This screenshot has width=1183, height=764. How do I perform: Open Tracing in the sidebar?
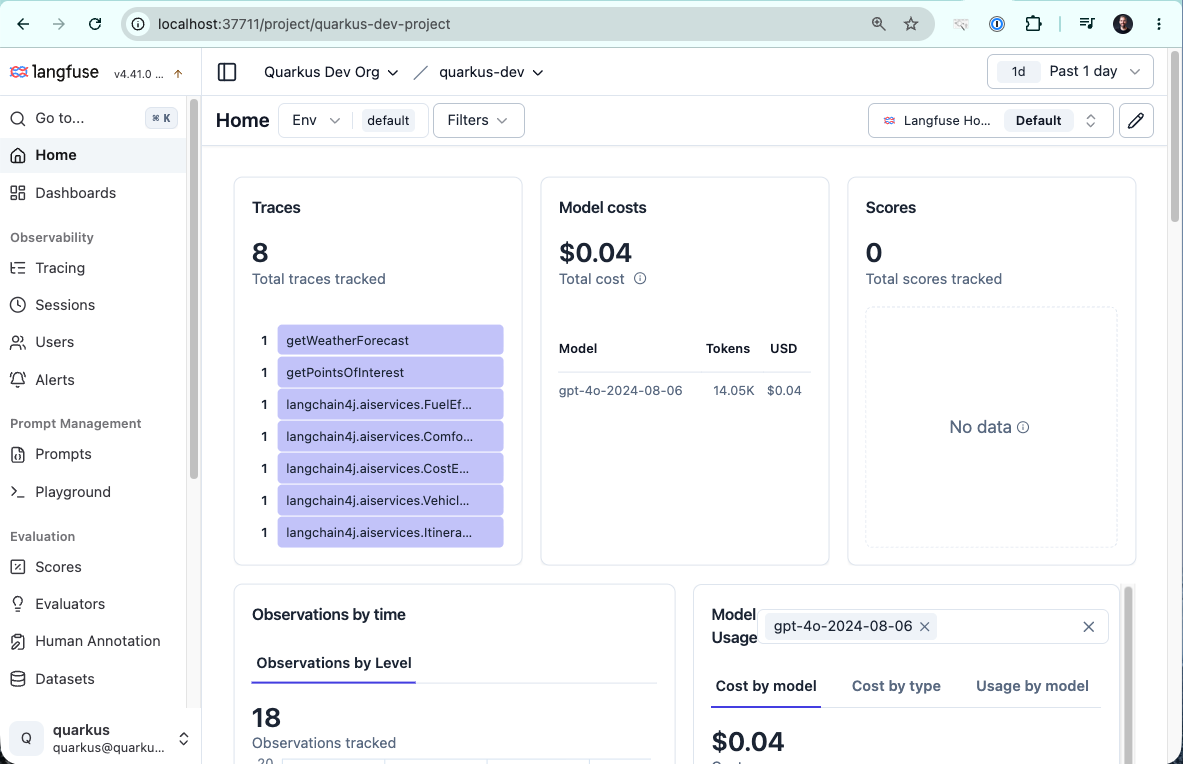pos(94,268)
